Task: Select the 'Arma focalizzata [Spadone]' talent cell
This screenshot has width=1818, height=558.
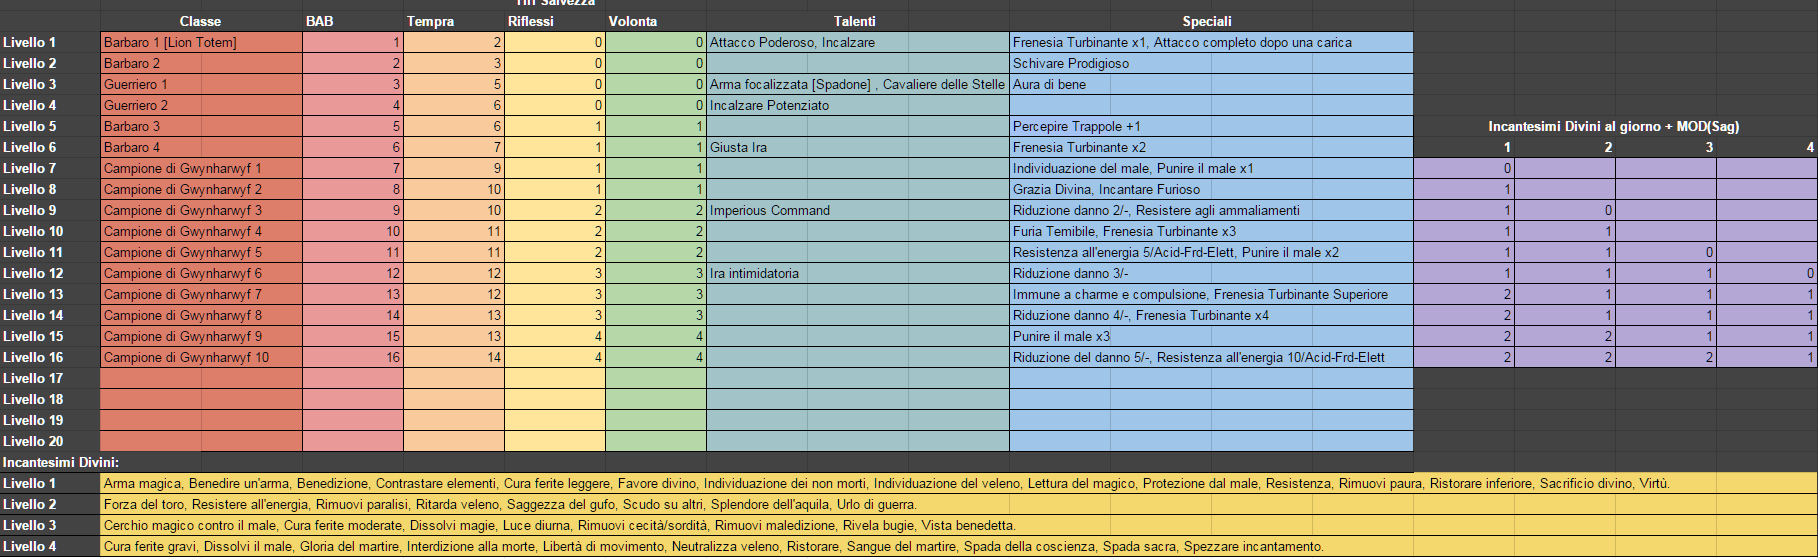Action: point(858,84)
